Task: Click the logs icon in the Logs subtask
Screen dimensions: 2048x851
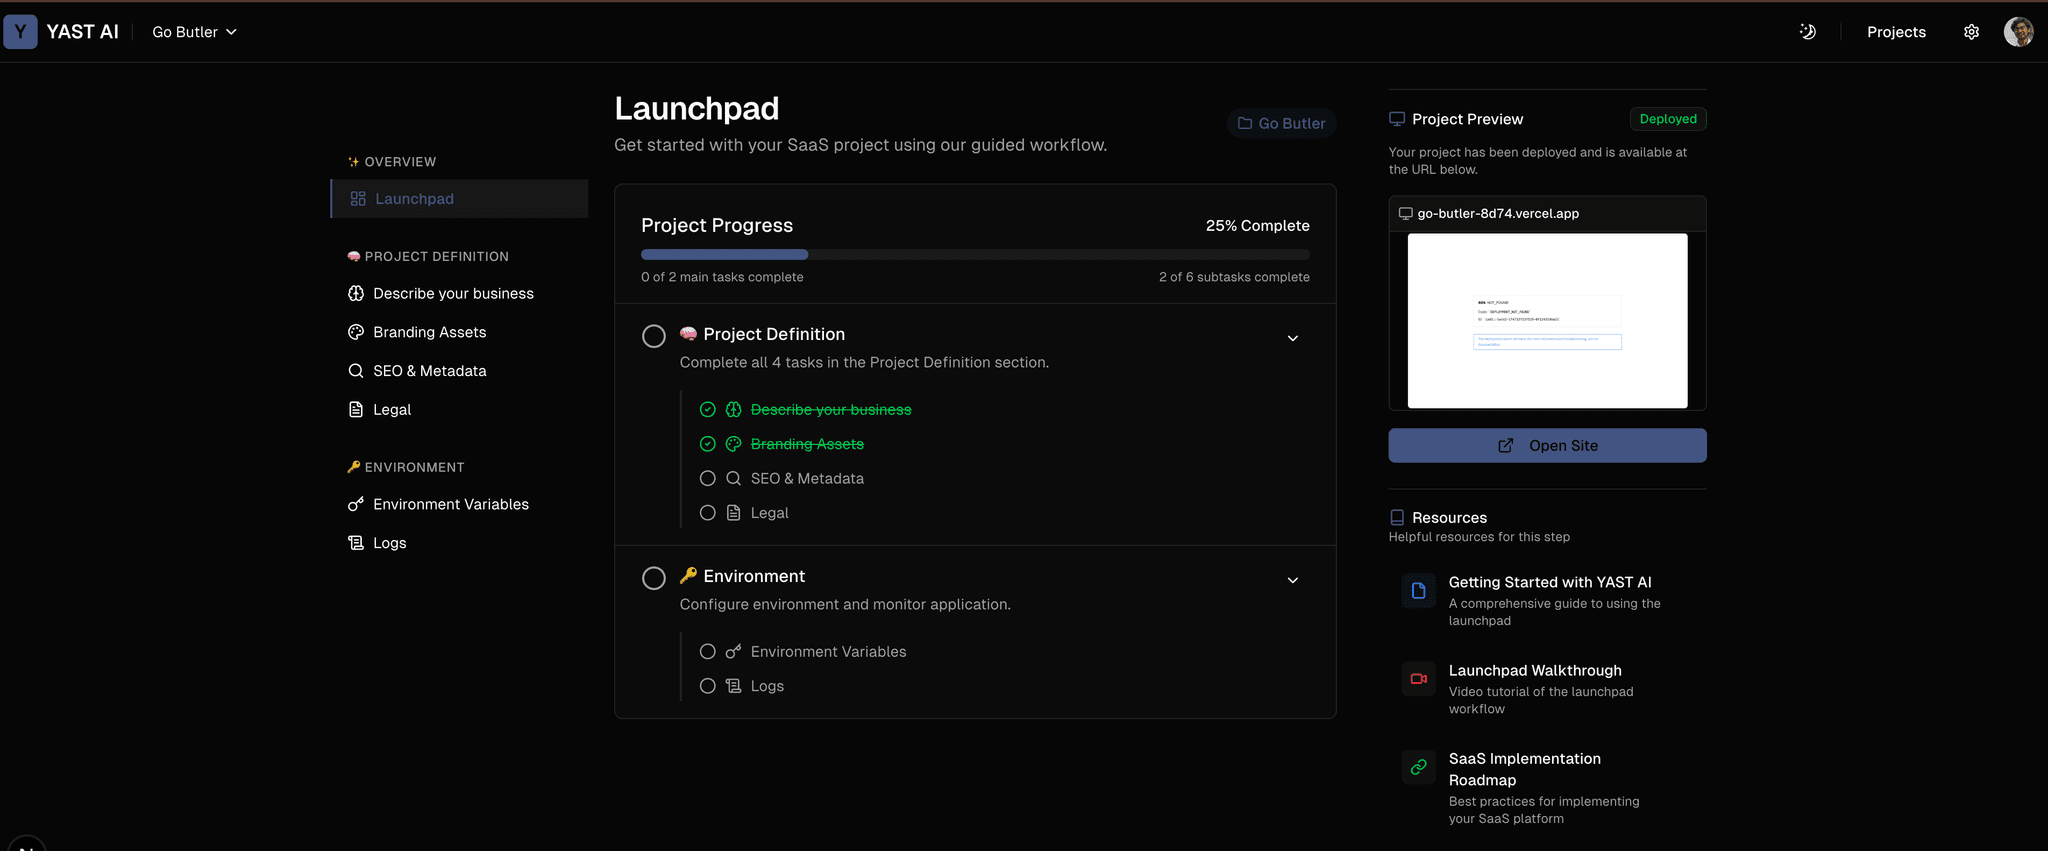Action: pos(734,686)
